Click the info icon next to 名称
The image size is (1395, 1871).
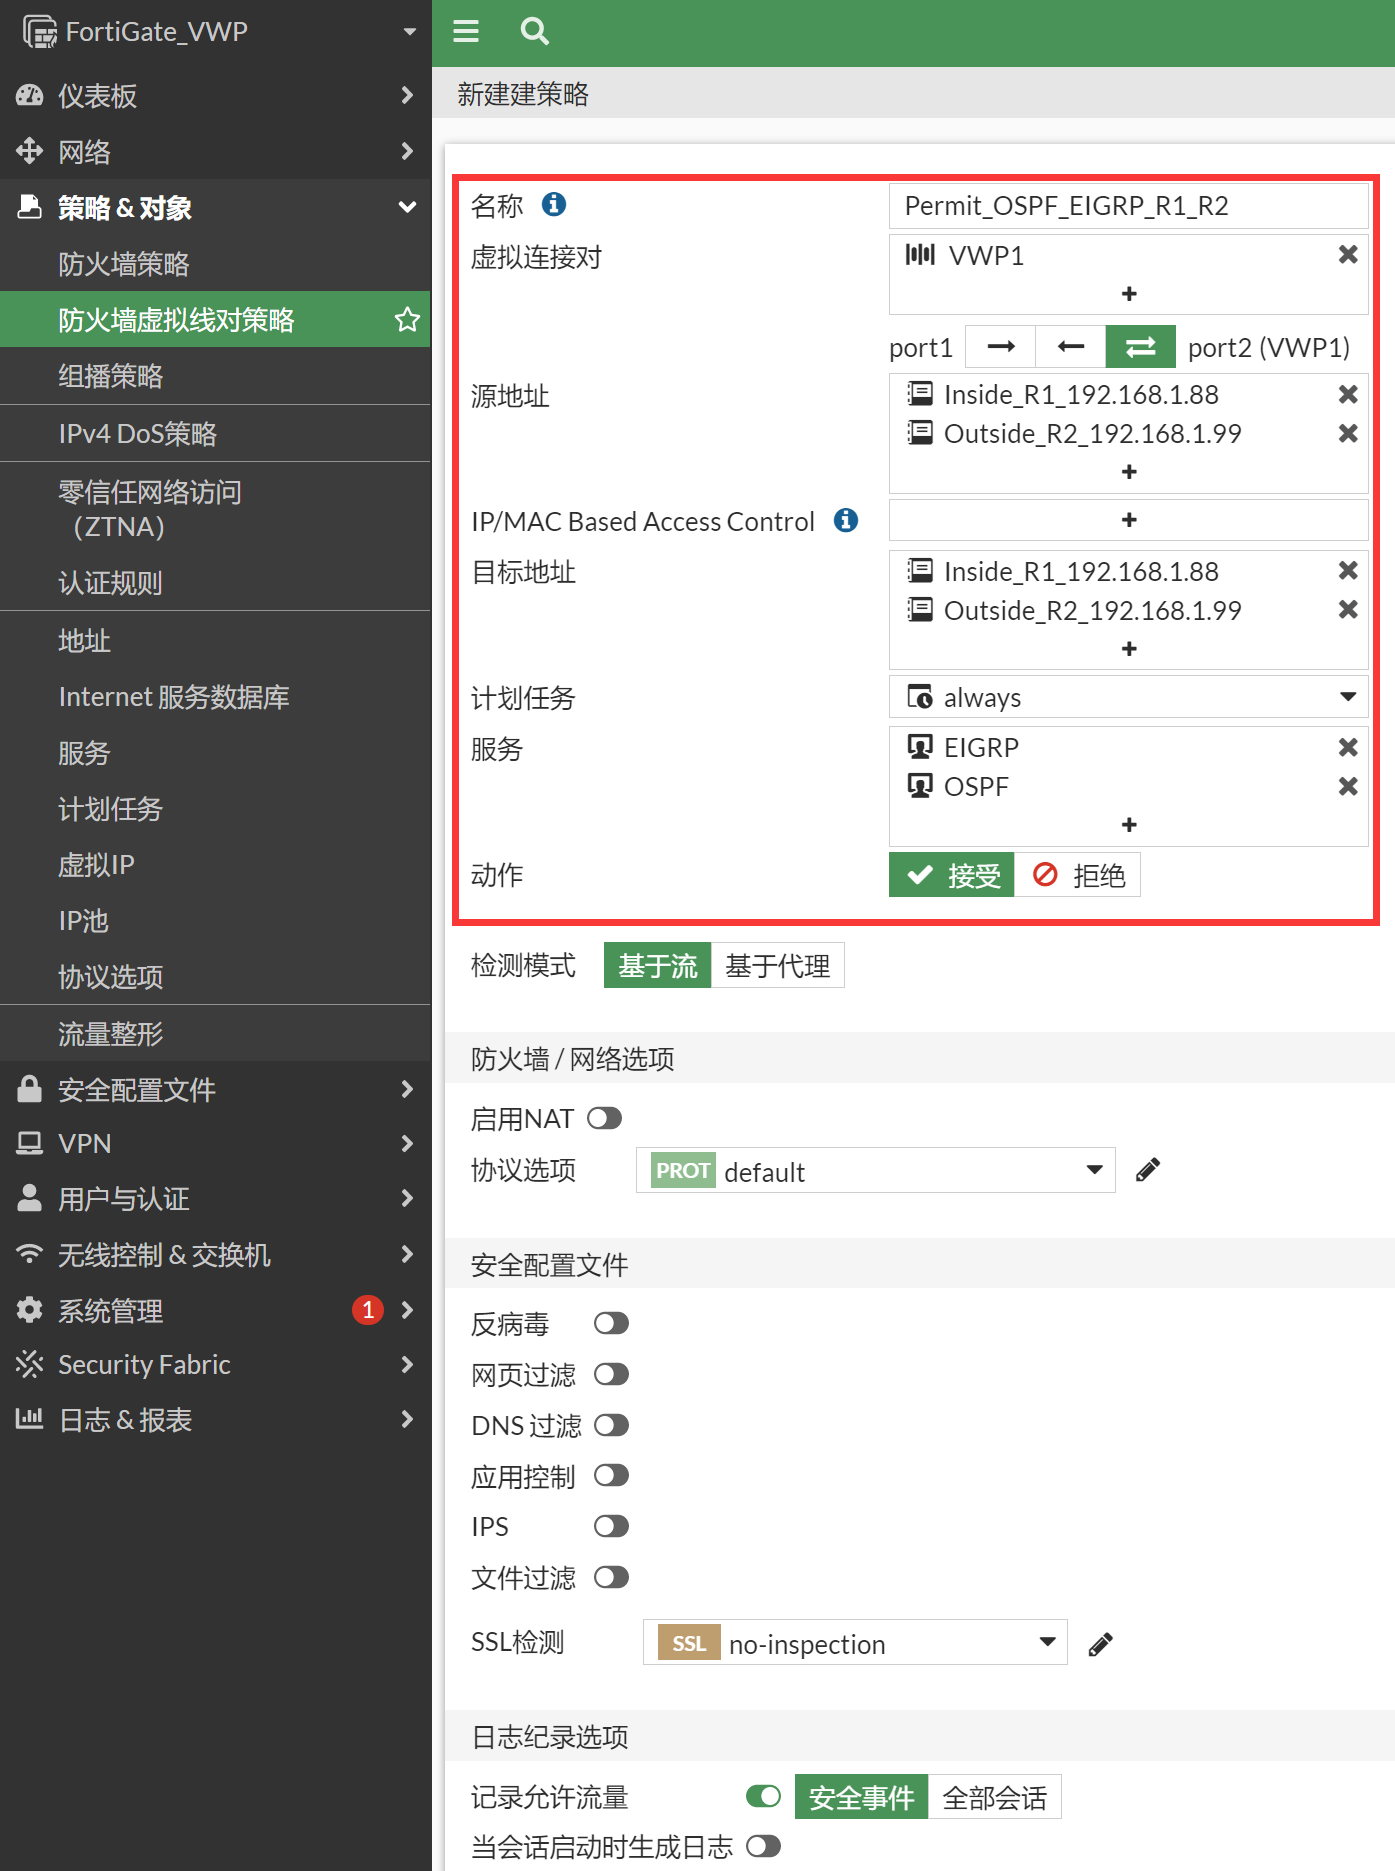553,205
